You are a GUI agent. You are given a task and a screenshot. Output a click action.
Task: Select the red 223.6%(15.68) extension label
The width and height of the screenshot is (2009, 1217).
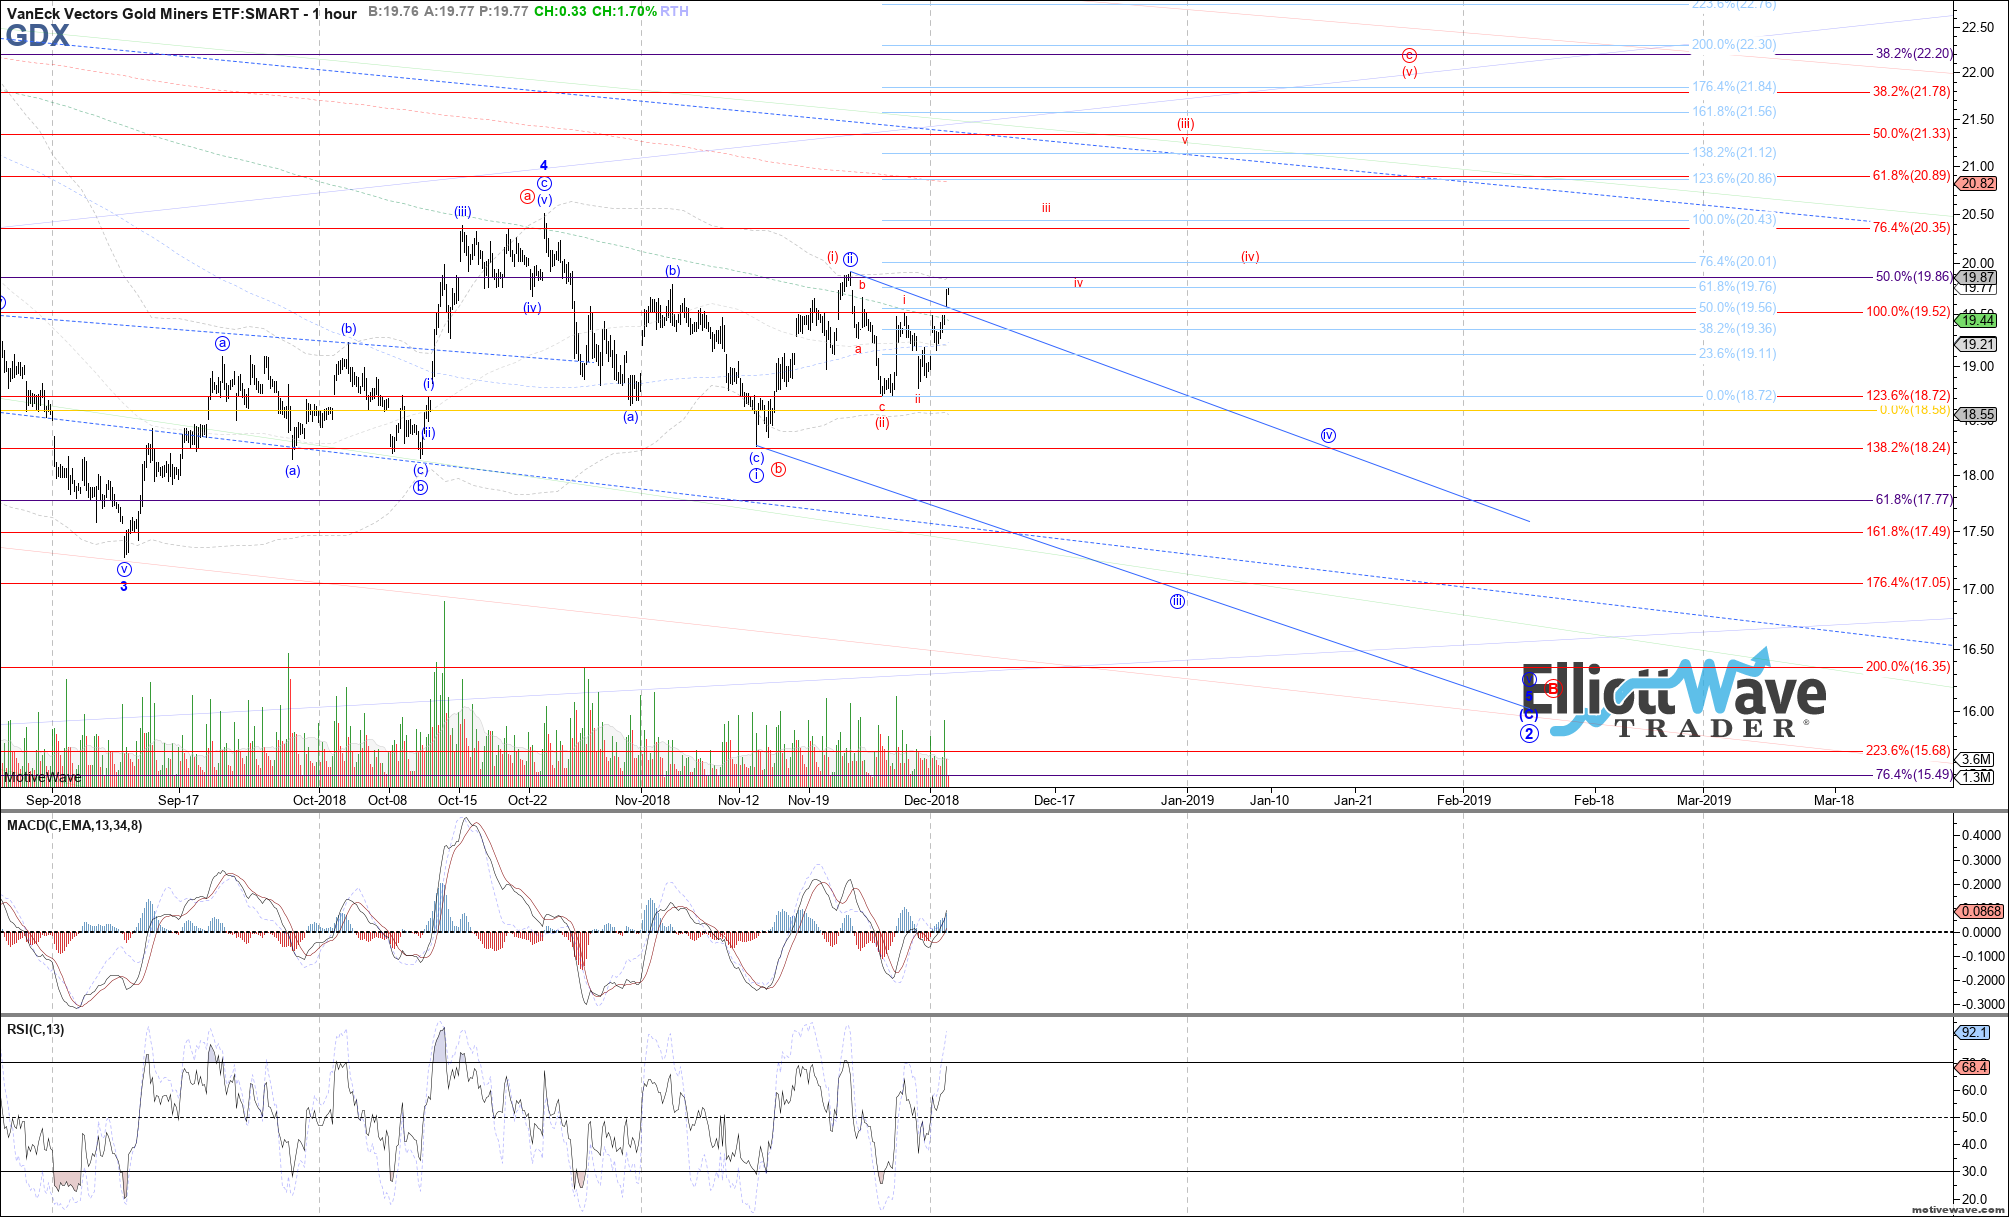click(1908, 750)
